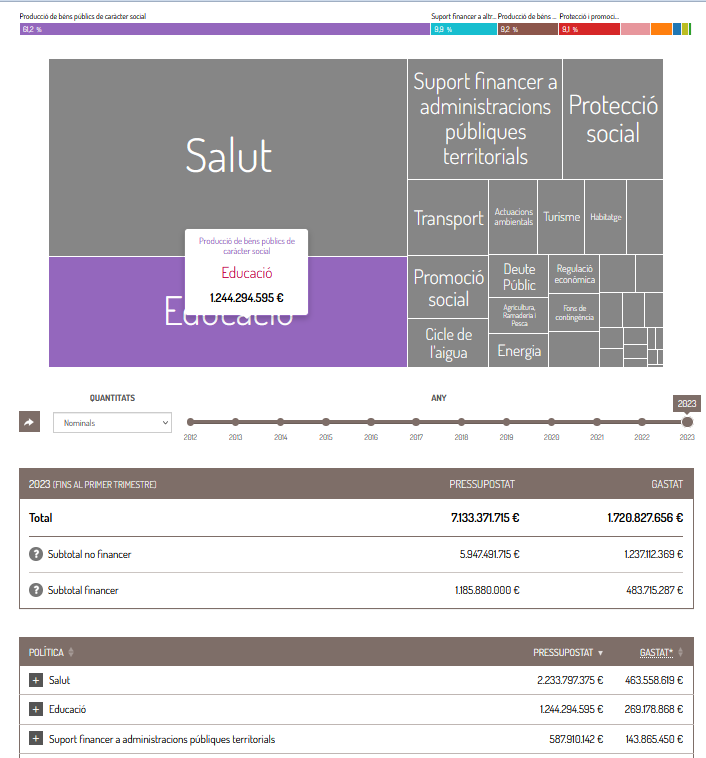This screenshot has height=758, width=706.
Task: Click total value 7.133.371.715 €
Action: (x=485, y=518)
